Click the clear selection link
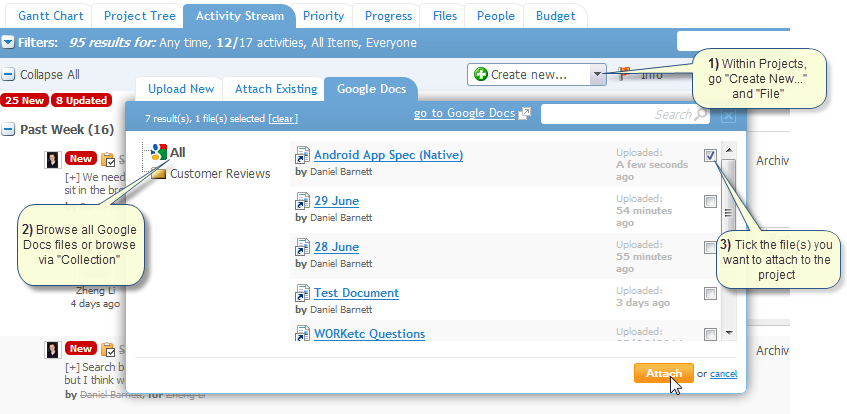The image size is (847, 414). (281, 119)
